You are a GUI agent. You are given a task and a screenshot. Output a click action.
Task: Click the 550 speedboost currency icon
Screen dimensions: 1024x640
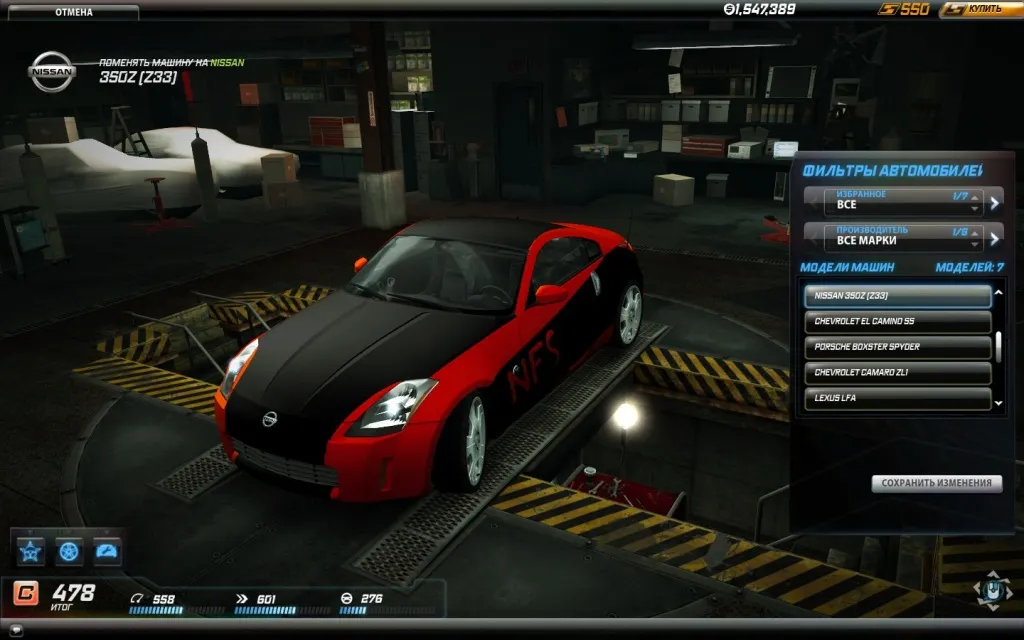(888, 9)
